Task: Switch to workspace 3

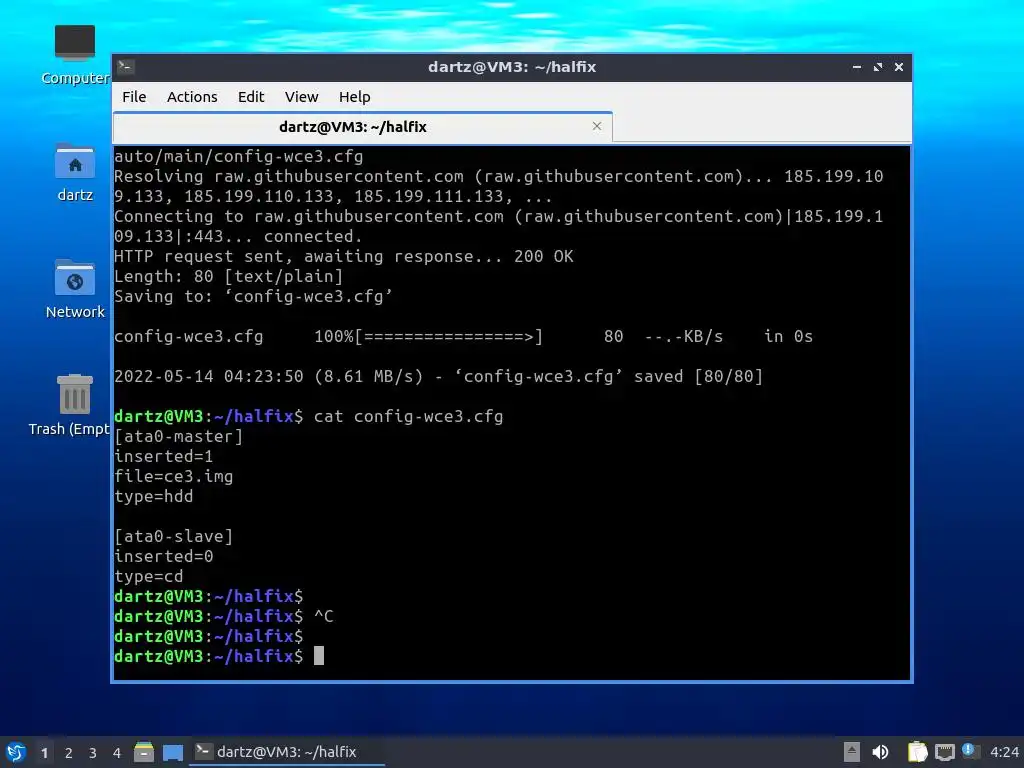Action: click(93, 753)
